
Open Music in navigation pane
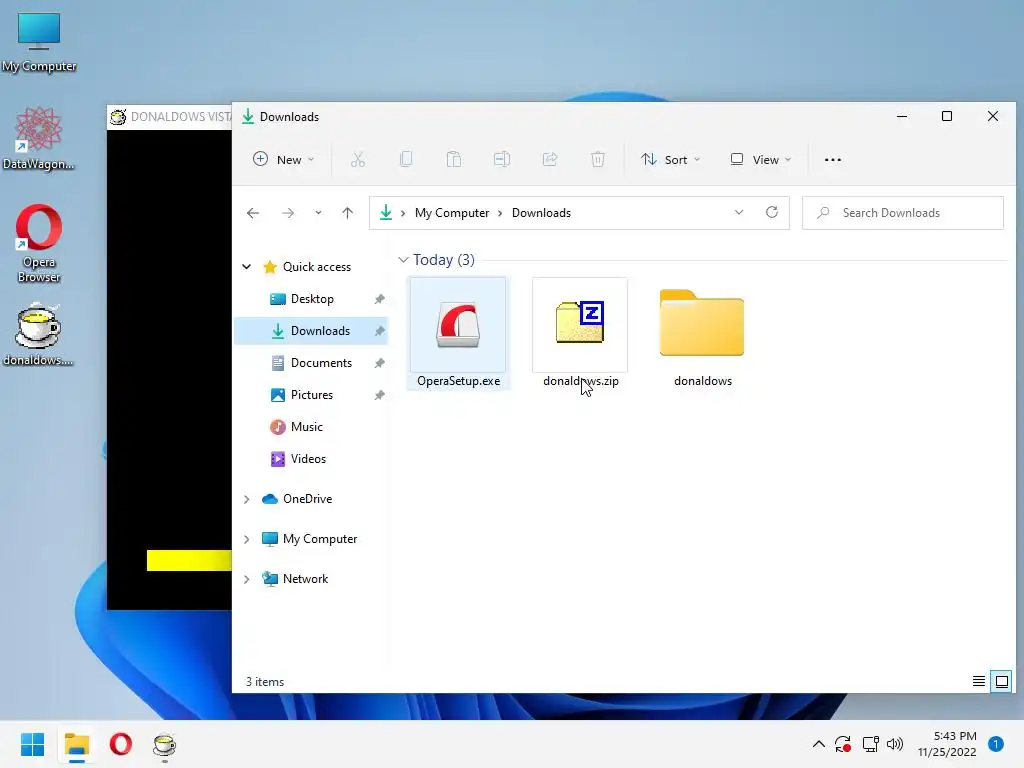(307, 427)
